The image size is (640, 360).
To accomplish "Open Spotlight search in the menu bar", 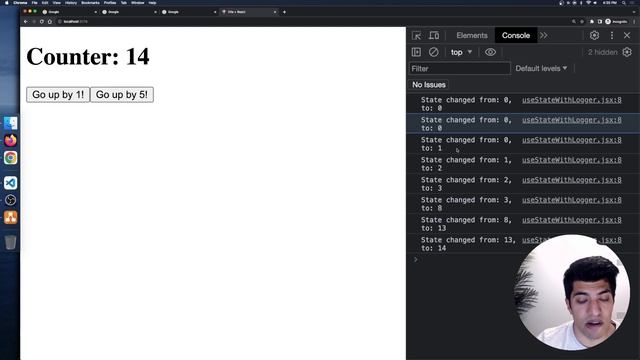I will point(624,2).
